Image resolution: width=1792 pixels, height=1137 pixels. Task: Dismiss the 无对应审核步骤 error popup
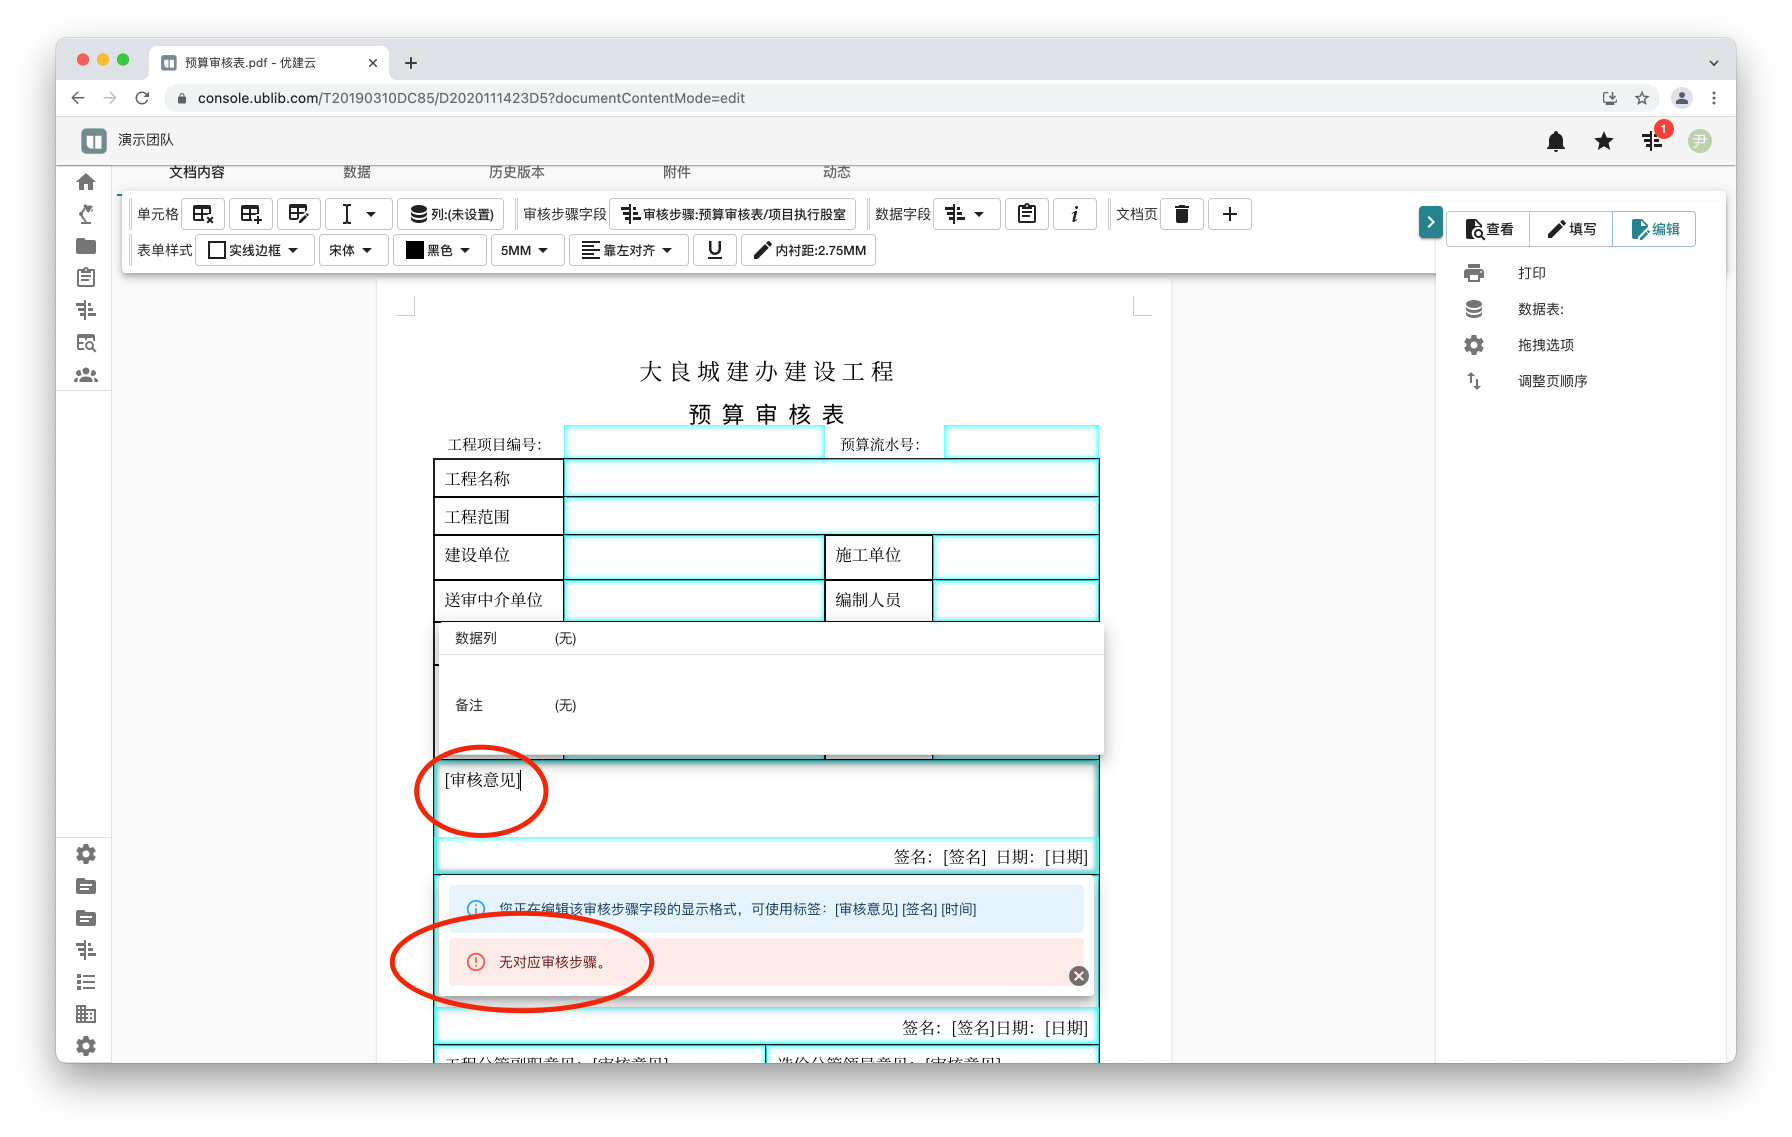click(x=1079, y=976)
